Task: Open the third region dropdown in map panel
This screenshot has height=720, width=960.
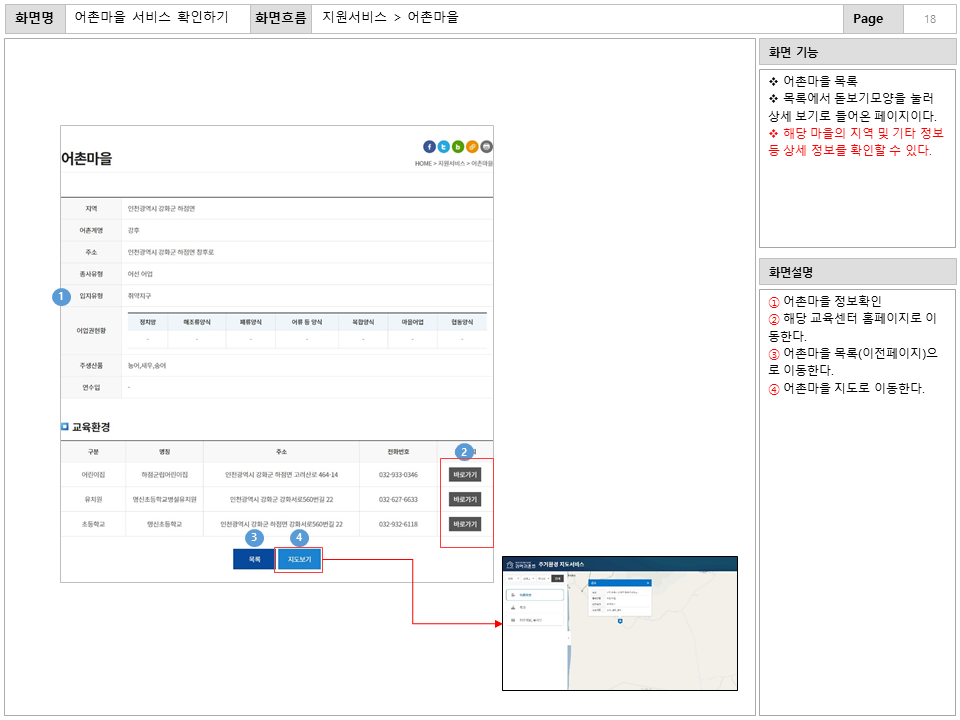Action: point(543,579)
